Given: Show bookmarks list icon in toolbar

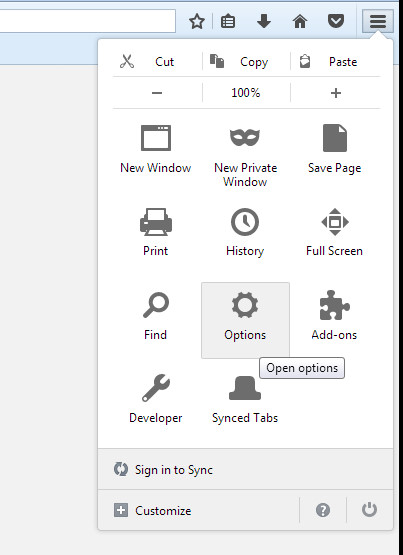Looking at the screenshot, I should point(228,22).
